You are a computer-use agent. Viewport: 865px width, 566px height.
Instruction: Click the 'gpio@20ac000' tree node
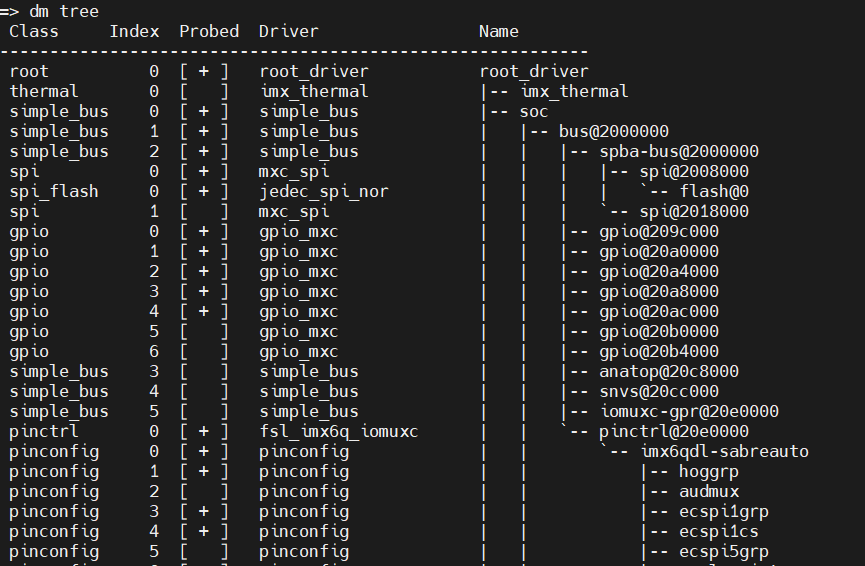659,312
